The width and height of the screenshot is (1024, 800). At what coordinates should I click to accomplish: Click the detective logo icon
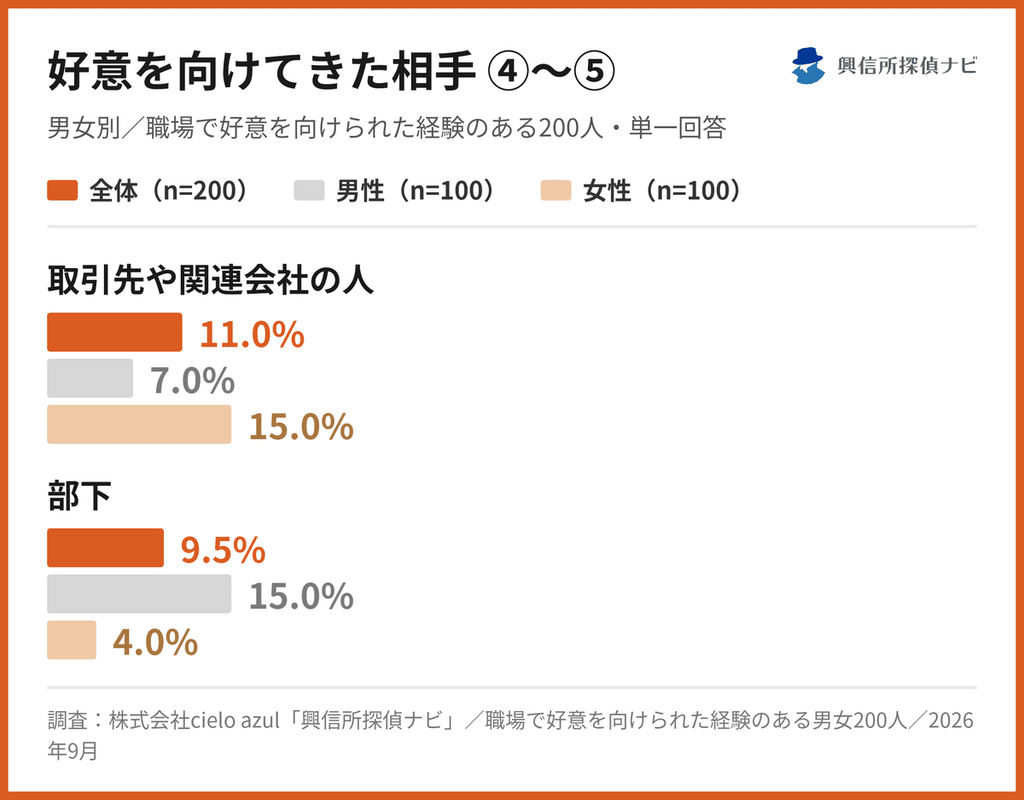(x=808, y=65)
